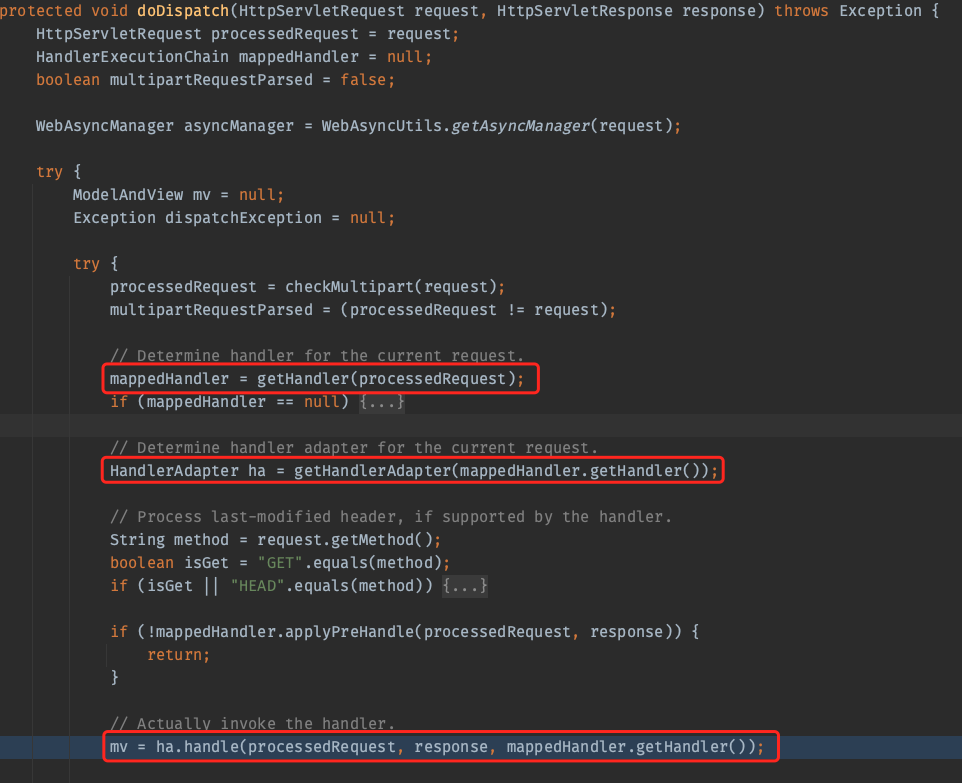Click the WebAsyncUtils class reference

coord(381,126)
